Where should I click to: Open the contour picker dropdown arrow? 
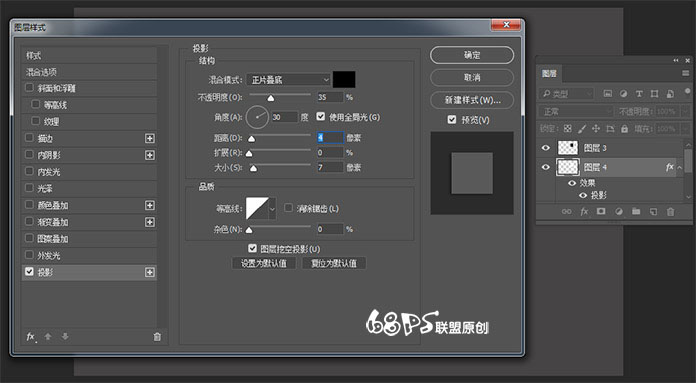coord(273,209)
